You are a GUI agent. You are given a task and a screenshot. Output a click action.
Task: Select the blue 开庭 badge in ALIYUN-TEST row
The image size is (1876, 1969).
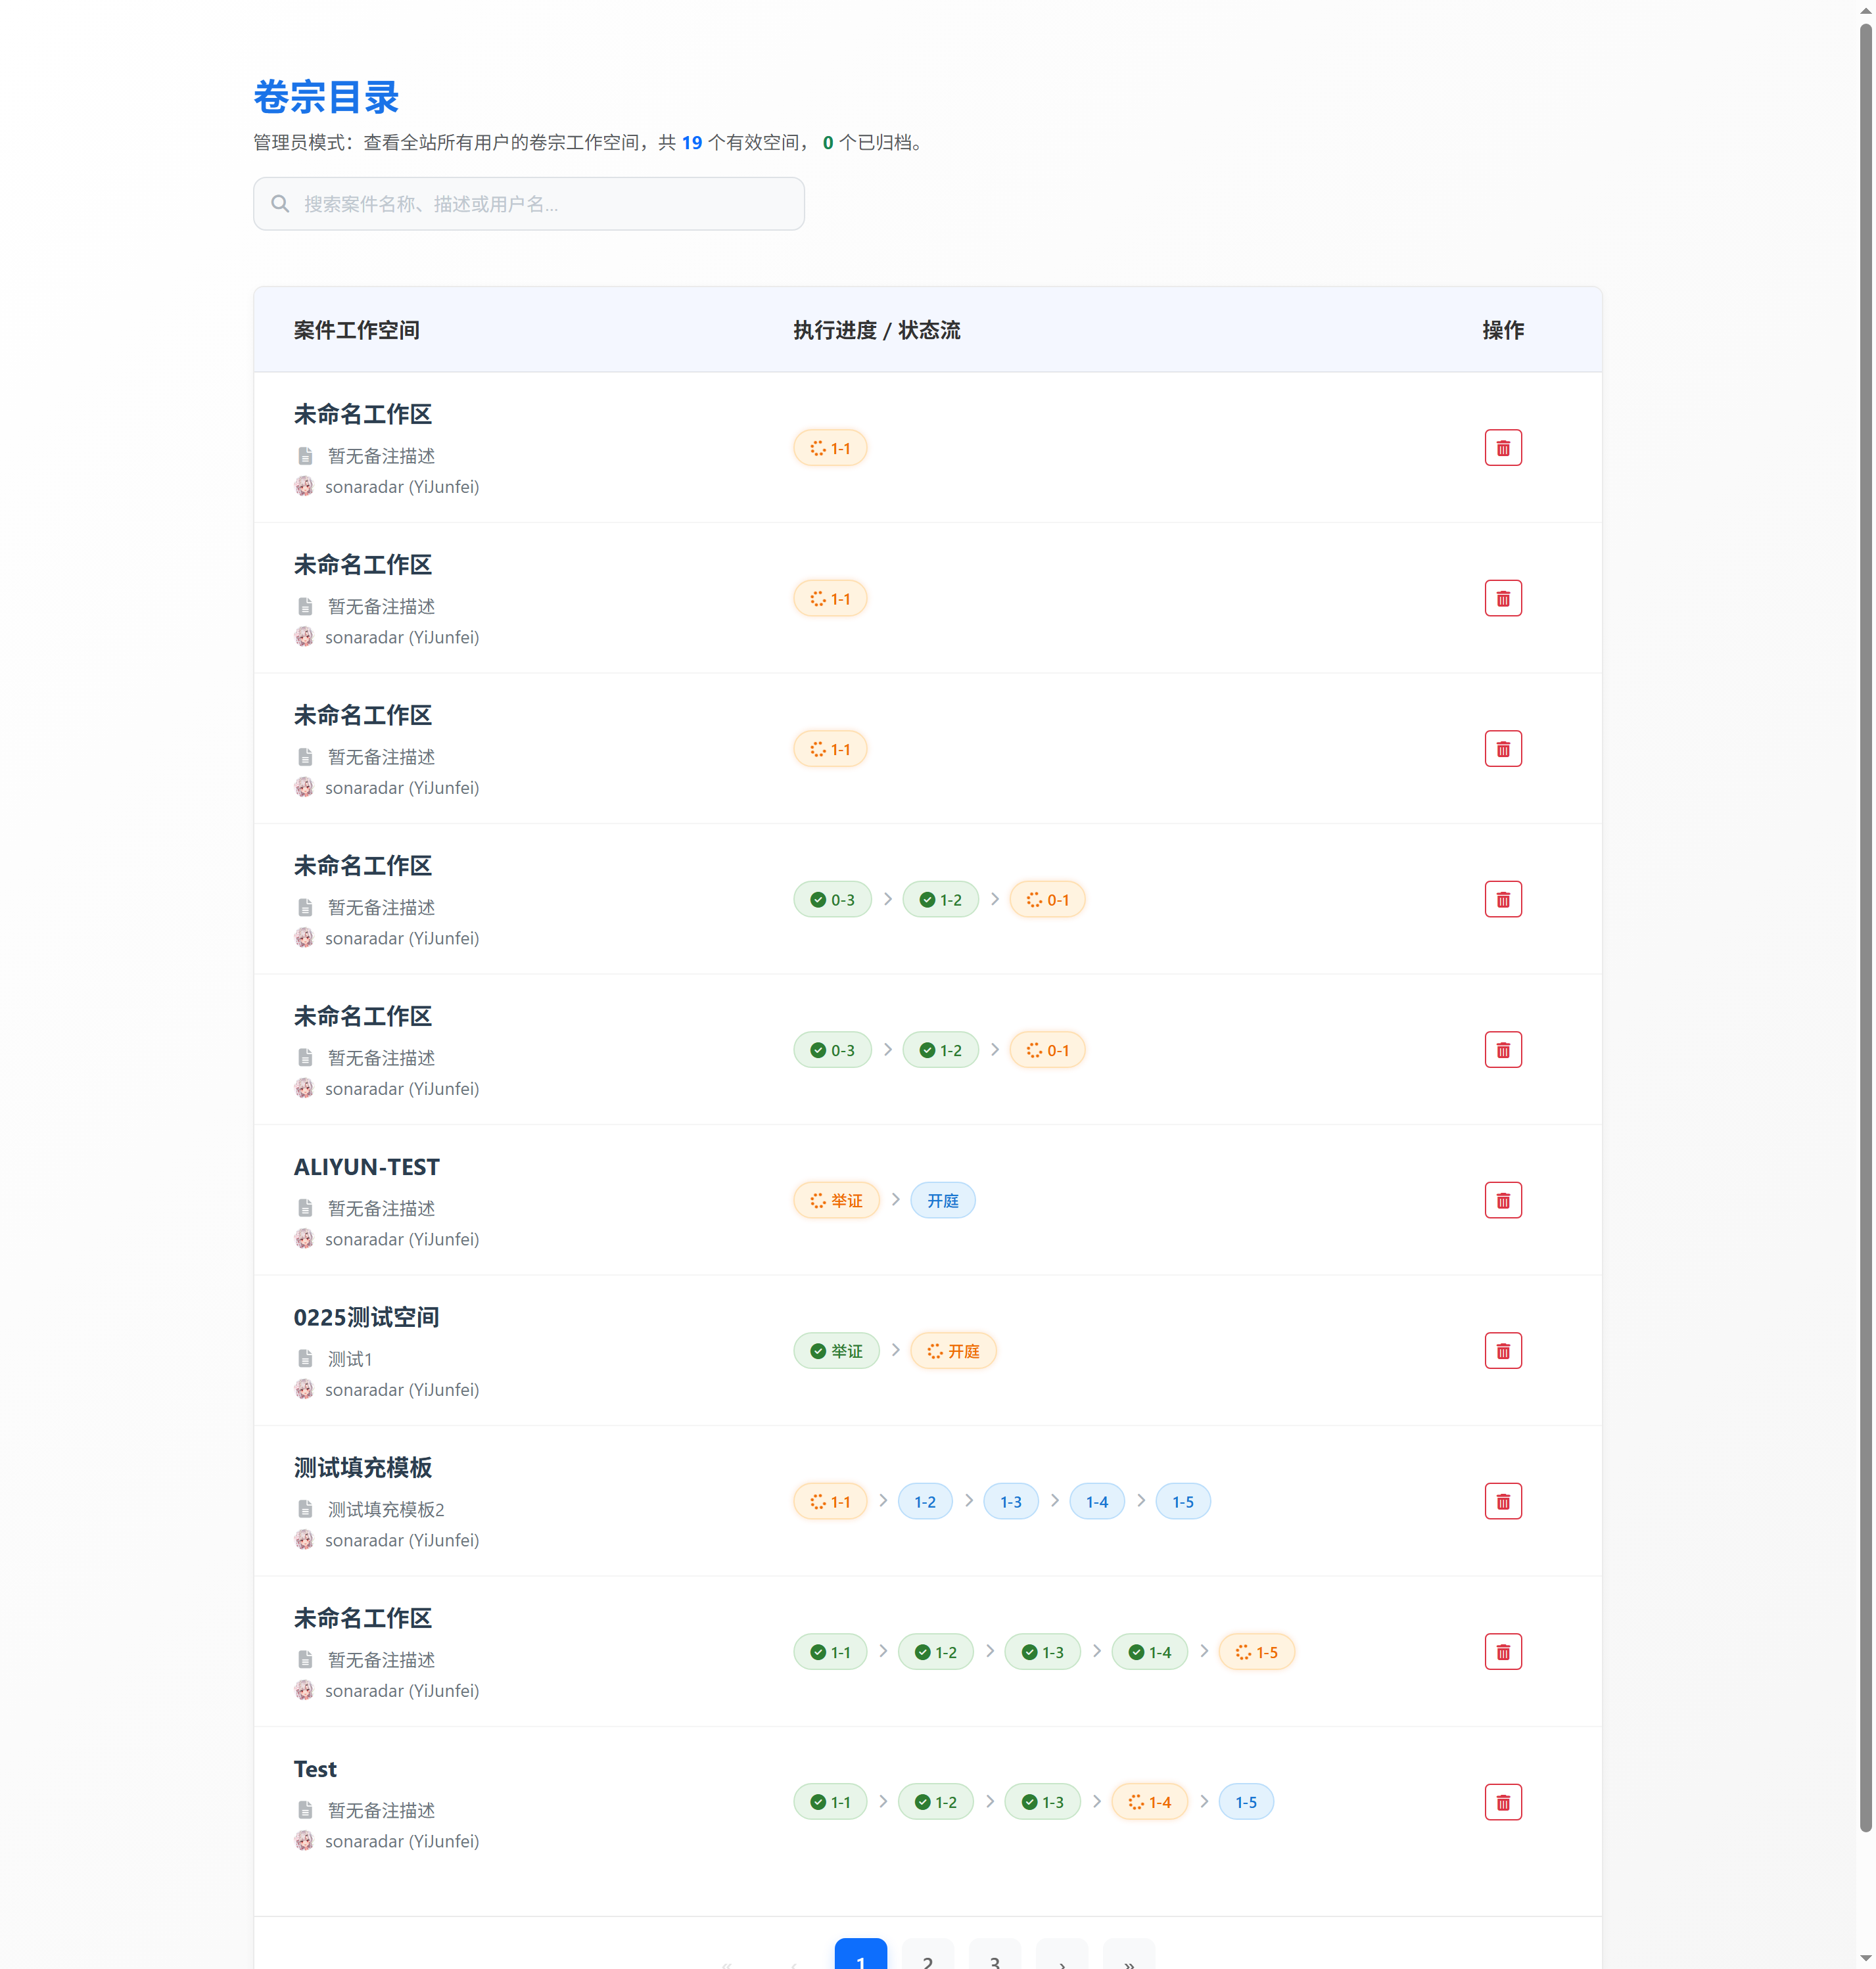tap(942, 1200)
